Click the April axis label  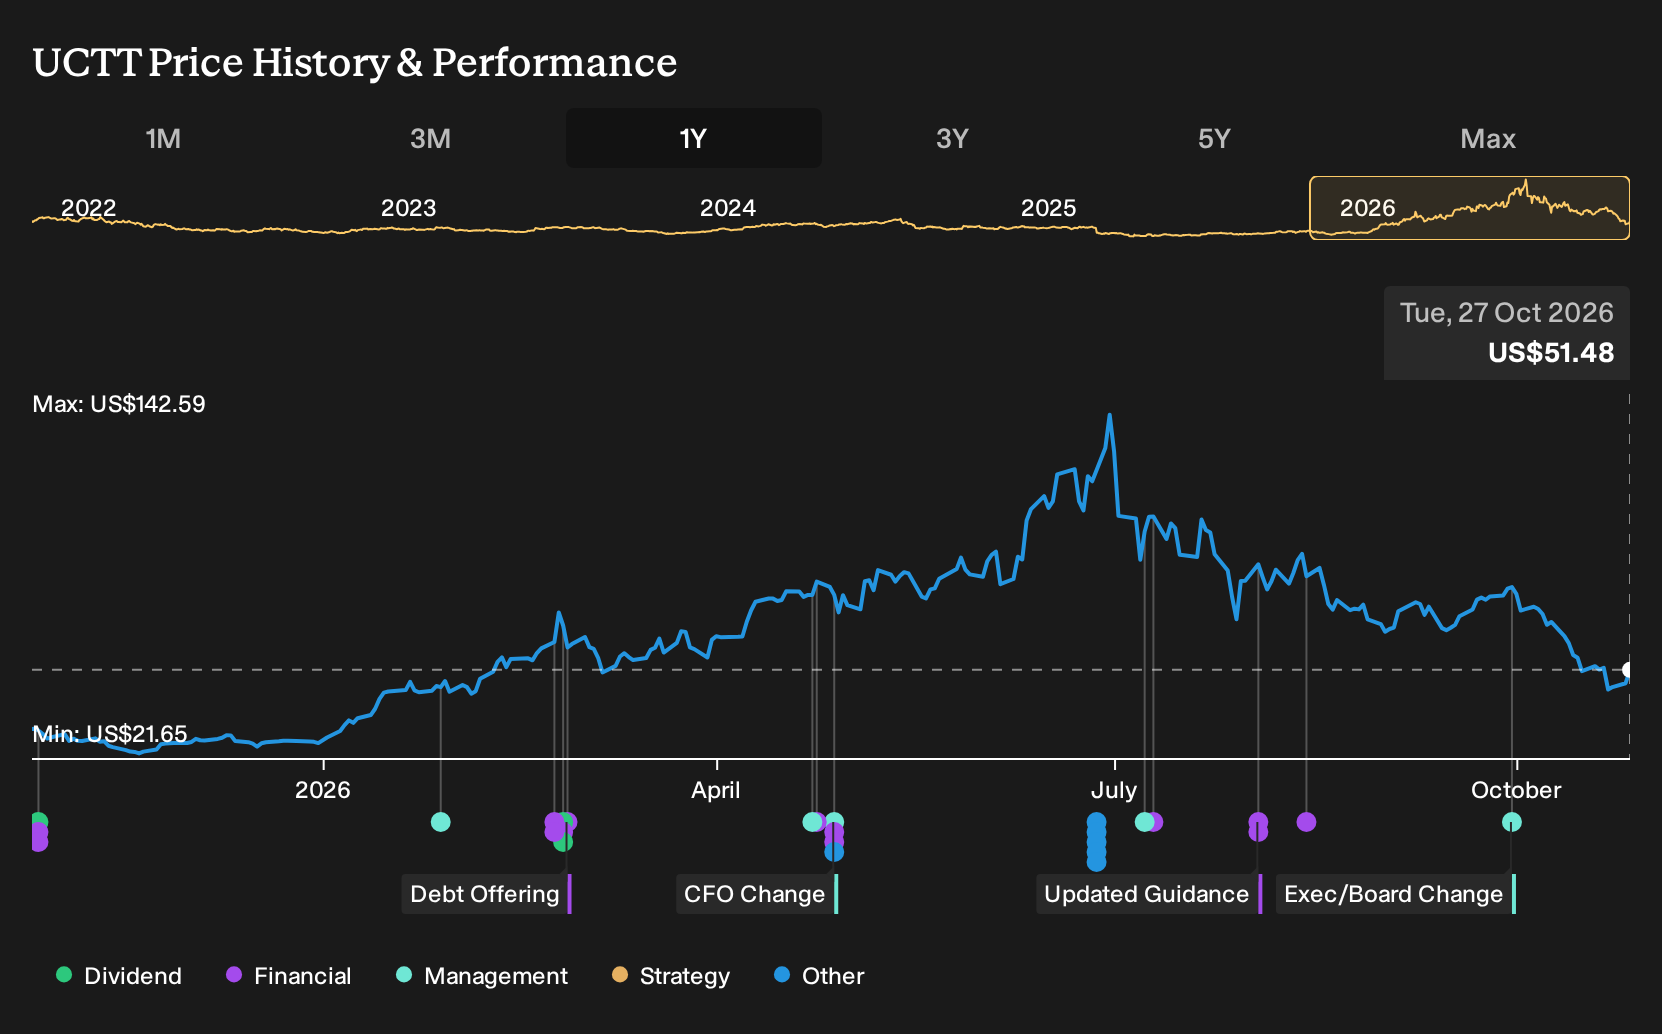pyautogui.click(x=716, y=790)
